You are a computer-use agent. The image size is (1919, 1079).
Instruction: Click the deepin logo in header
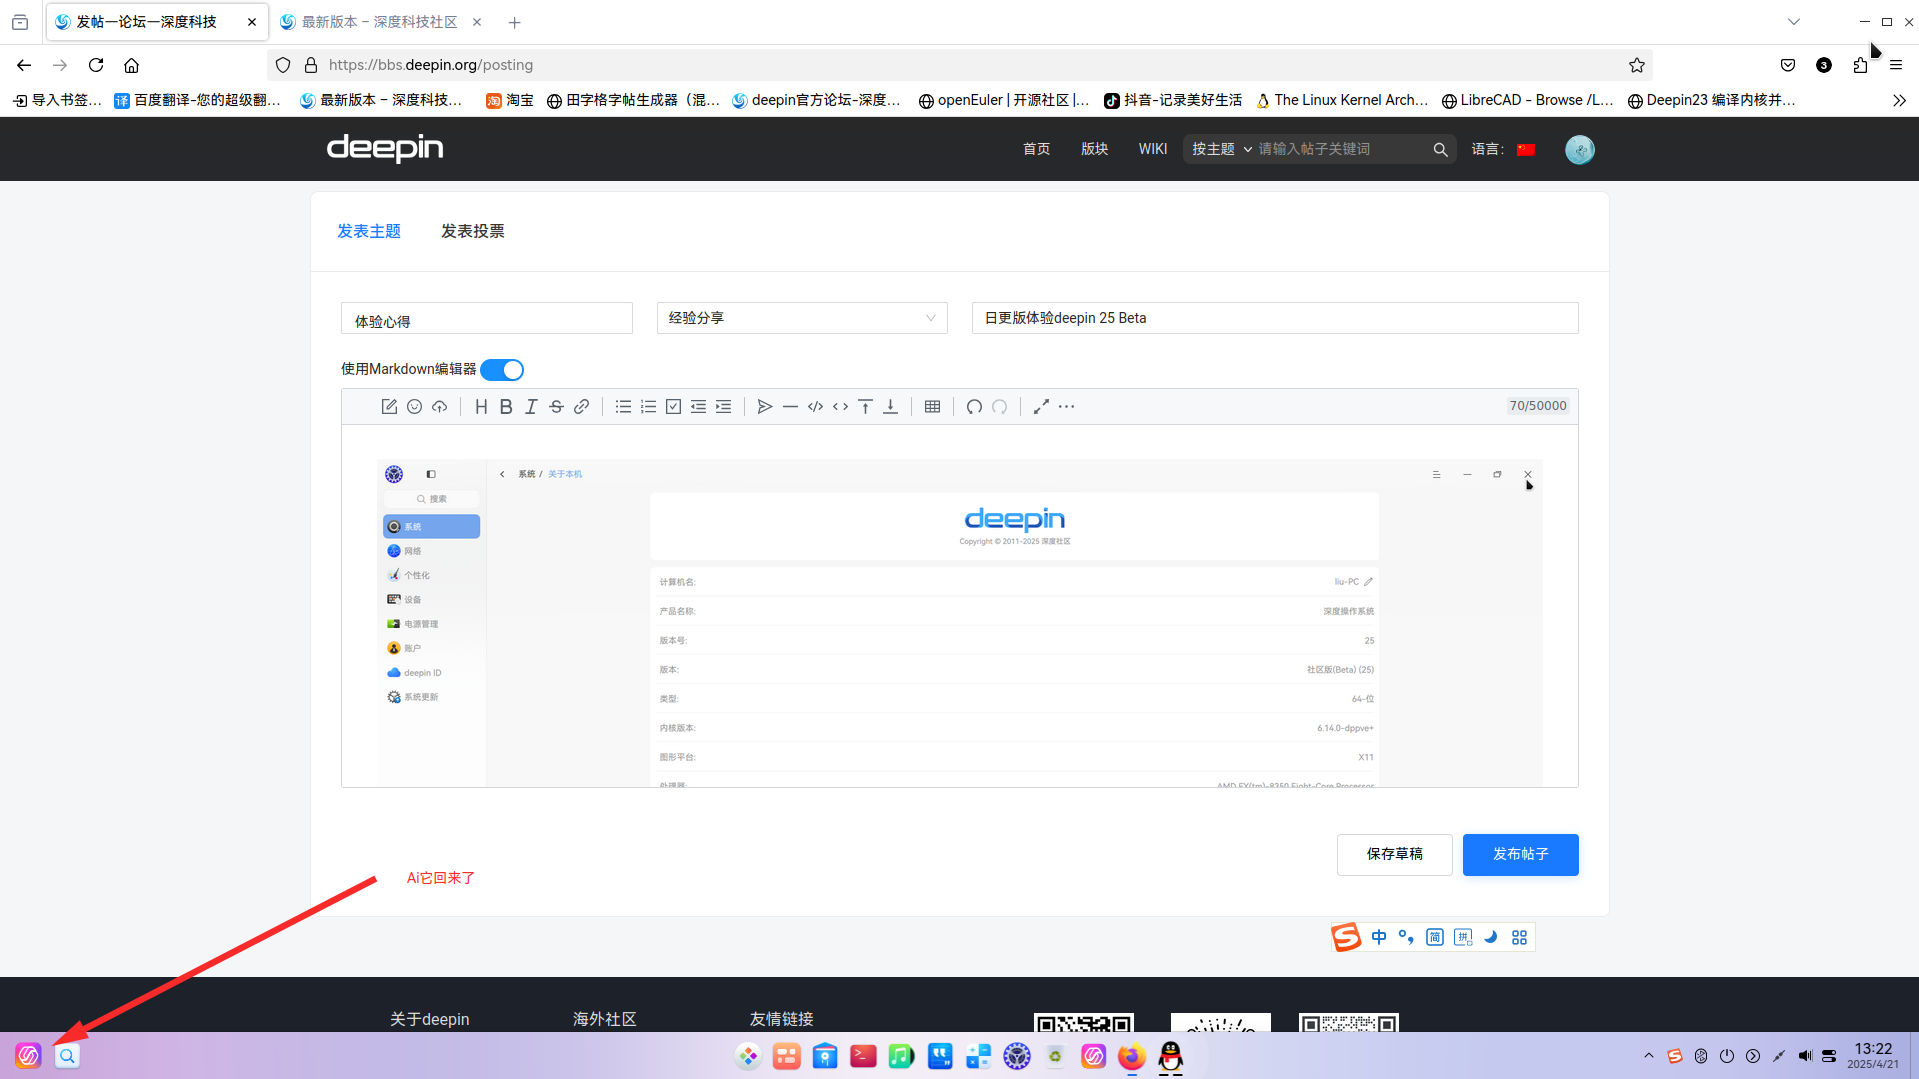click(385, 148)
